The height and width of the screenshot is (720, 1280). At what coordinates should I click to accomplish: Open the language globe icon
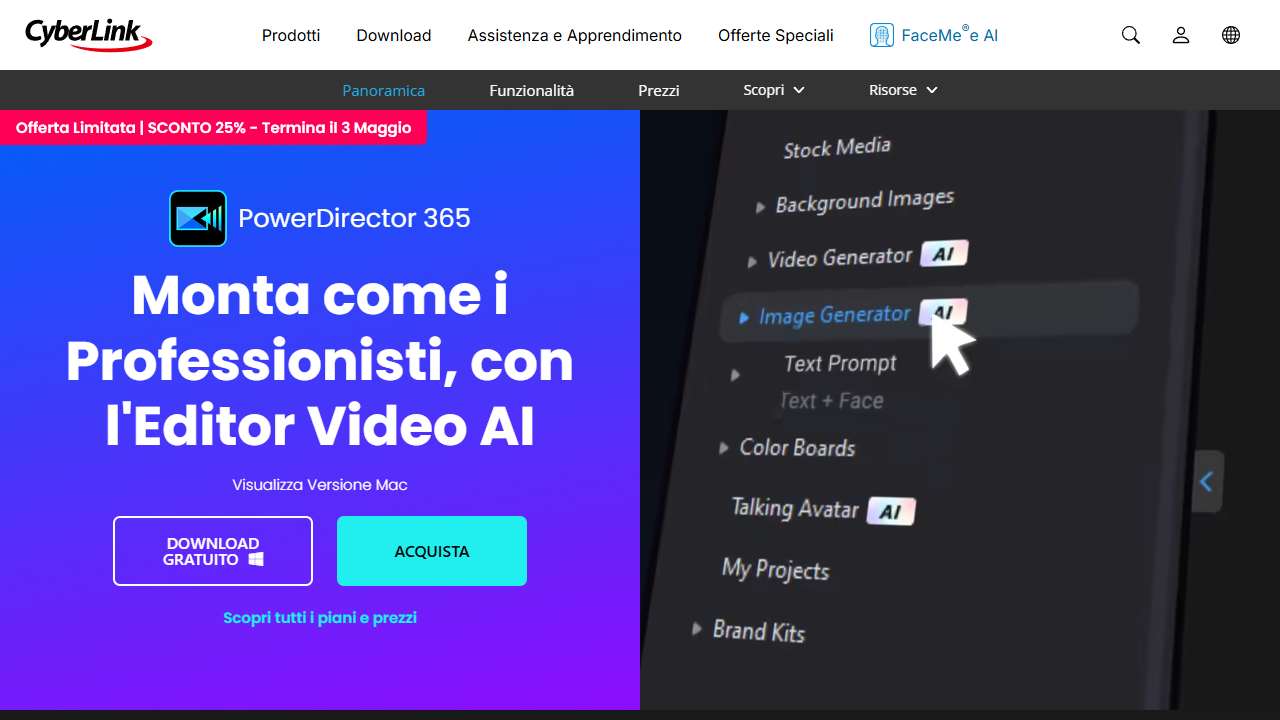[x=1231, y=35]
